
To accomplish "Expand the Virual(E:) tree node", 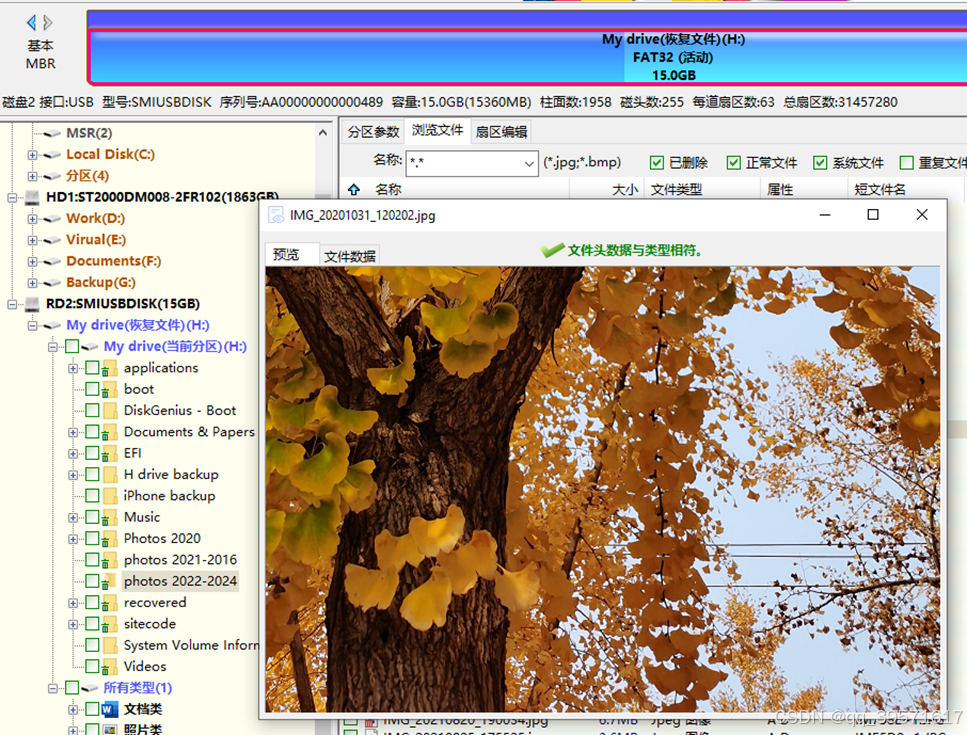I will 32,240.
